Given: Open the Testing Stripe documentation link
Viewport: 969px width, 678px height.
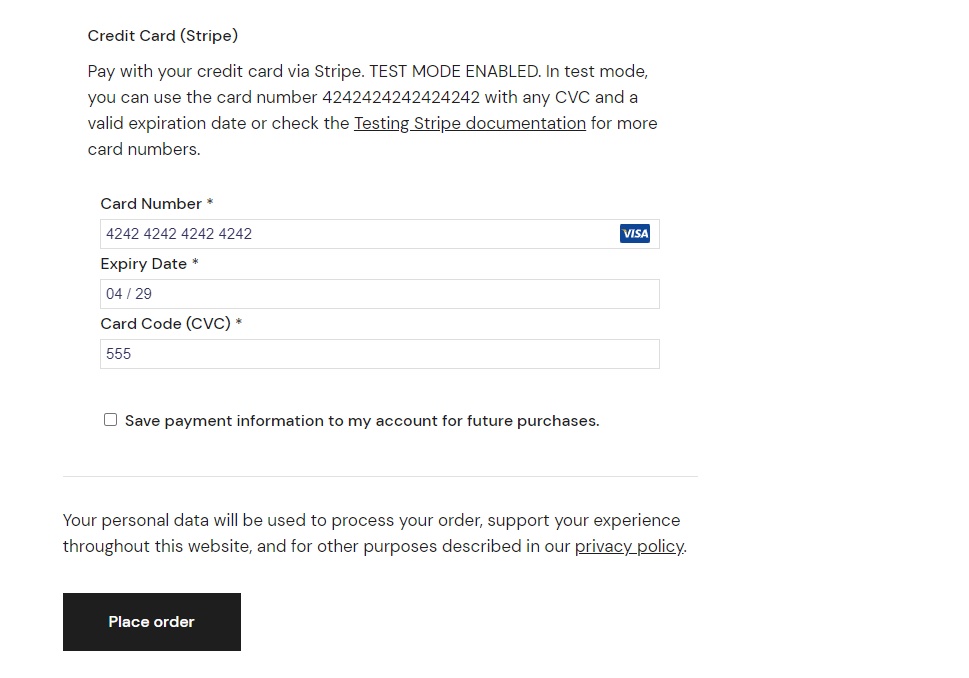Looking at the screenshot, I should (x=470, y=124).
